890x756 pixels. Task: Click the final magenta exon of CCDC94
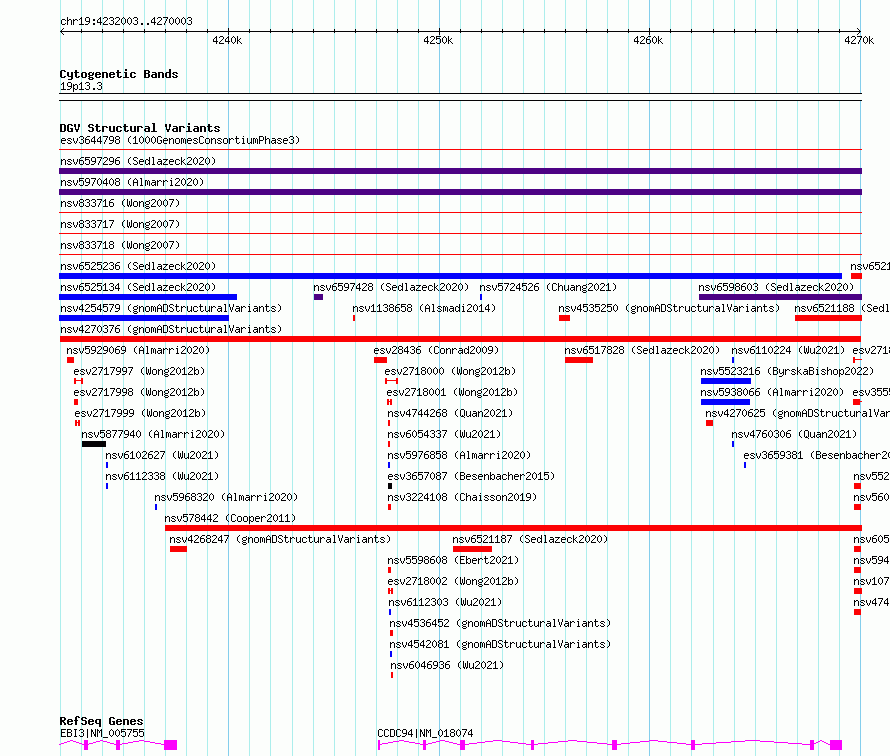pos(836,745)
